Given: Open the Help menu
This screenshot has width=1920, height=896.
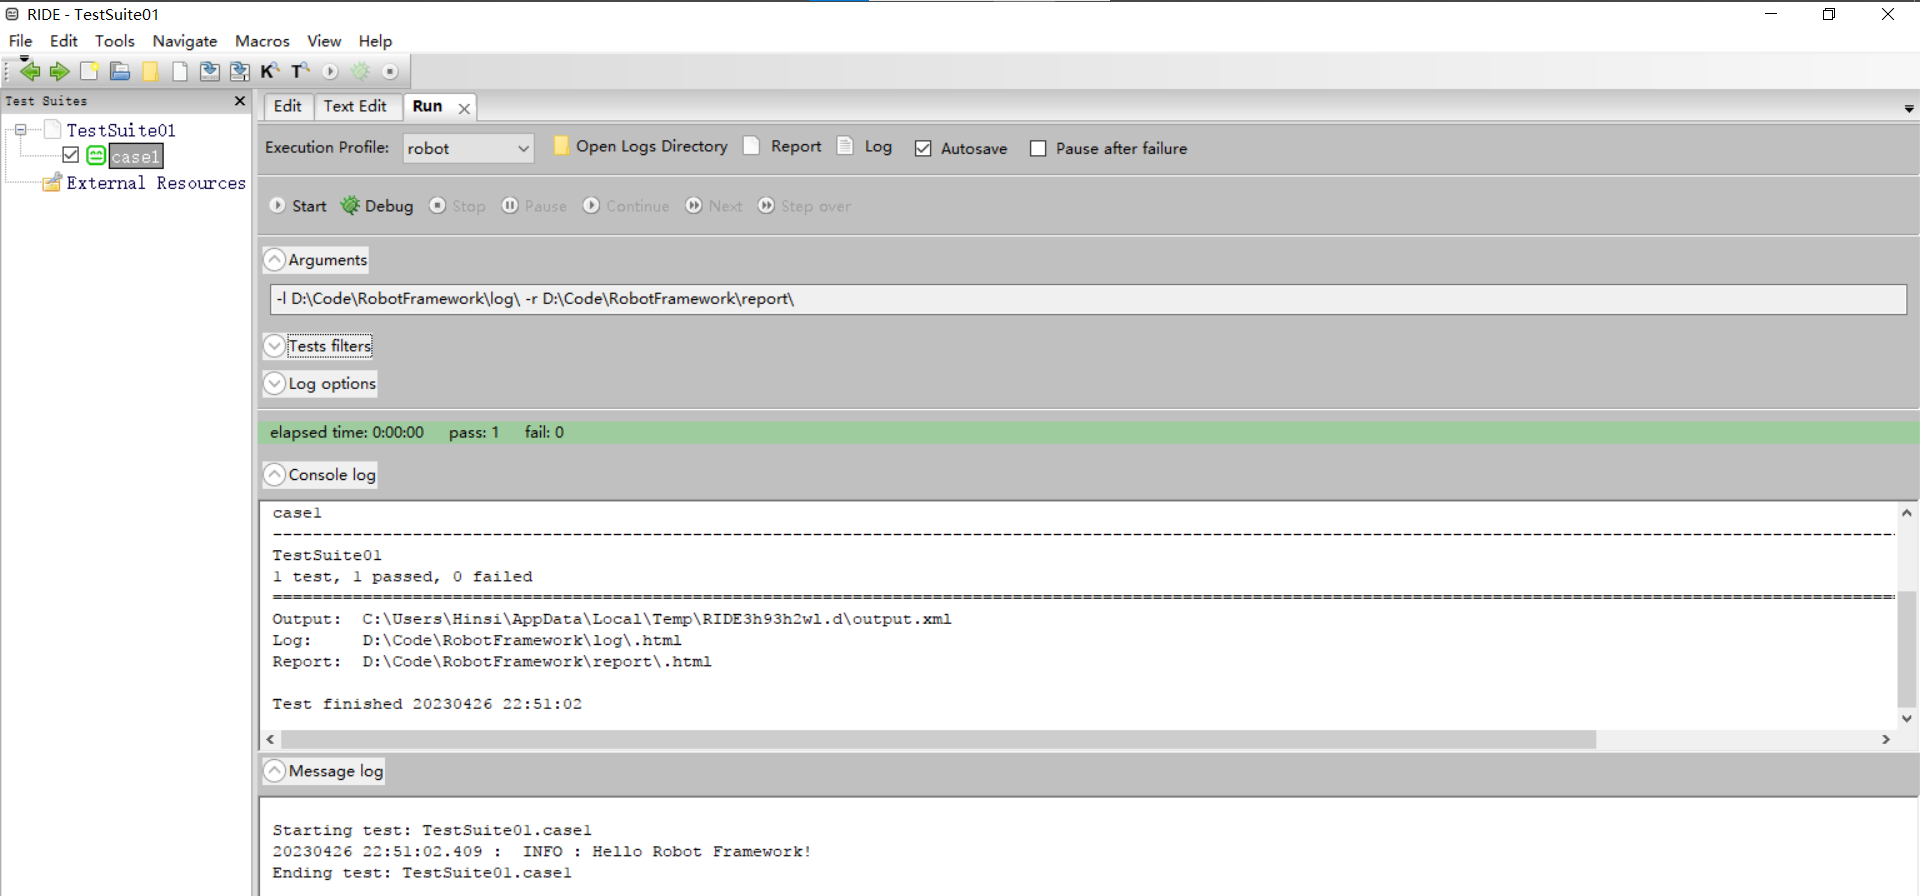Looking at the screenshot, I should (375, 41).
